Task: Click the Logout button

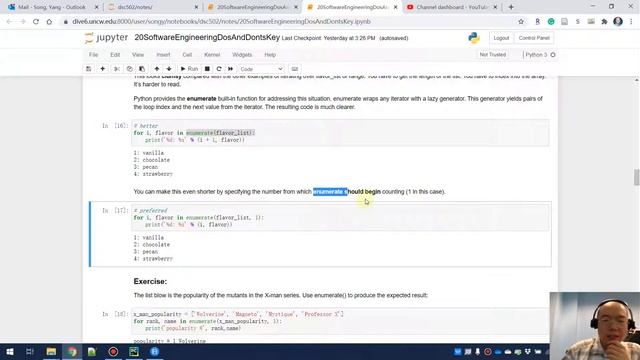Action: [x=501, y=38]
